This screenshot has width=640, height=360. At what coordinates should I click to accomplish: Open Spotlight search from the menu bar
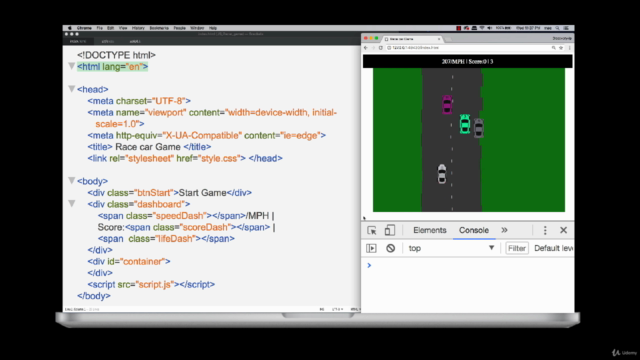tap(557, 28)
